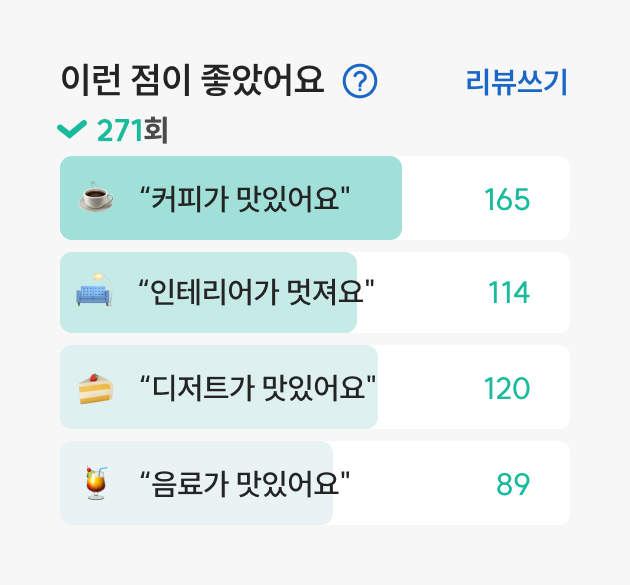Click the coffee cup emoji icon

click(x=96, y=196)
